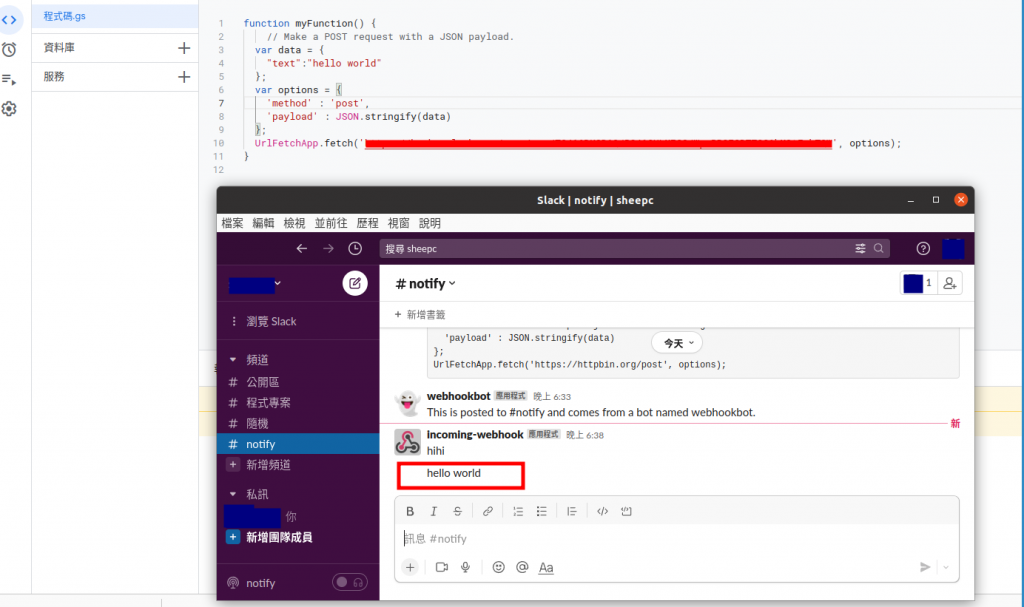Click the message input field for #notify
The image size is (1024, 607).
677,538
